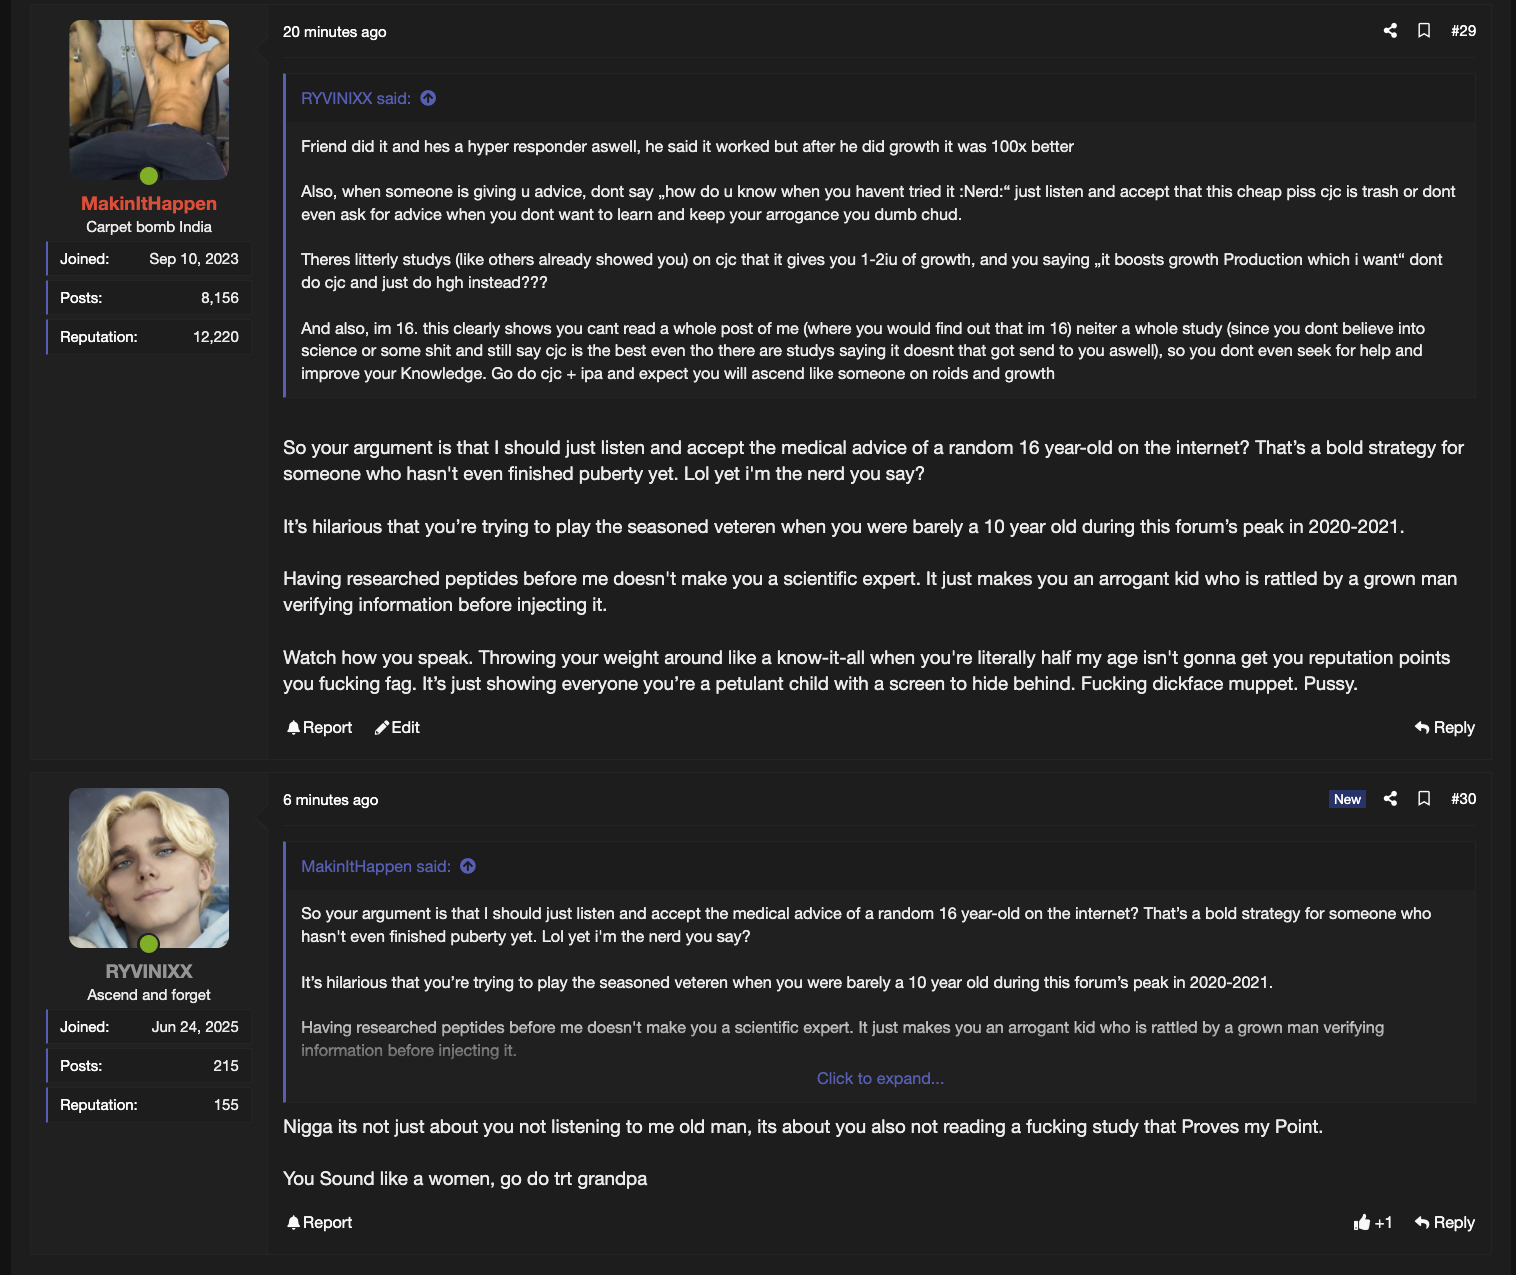The image size is (1516, 1275).
Task: Jump to MakinItHappen's quoted post via arrow icon
Action: point(468,866)
